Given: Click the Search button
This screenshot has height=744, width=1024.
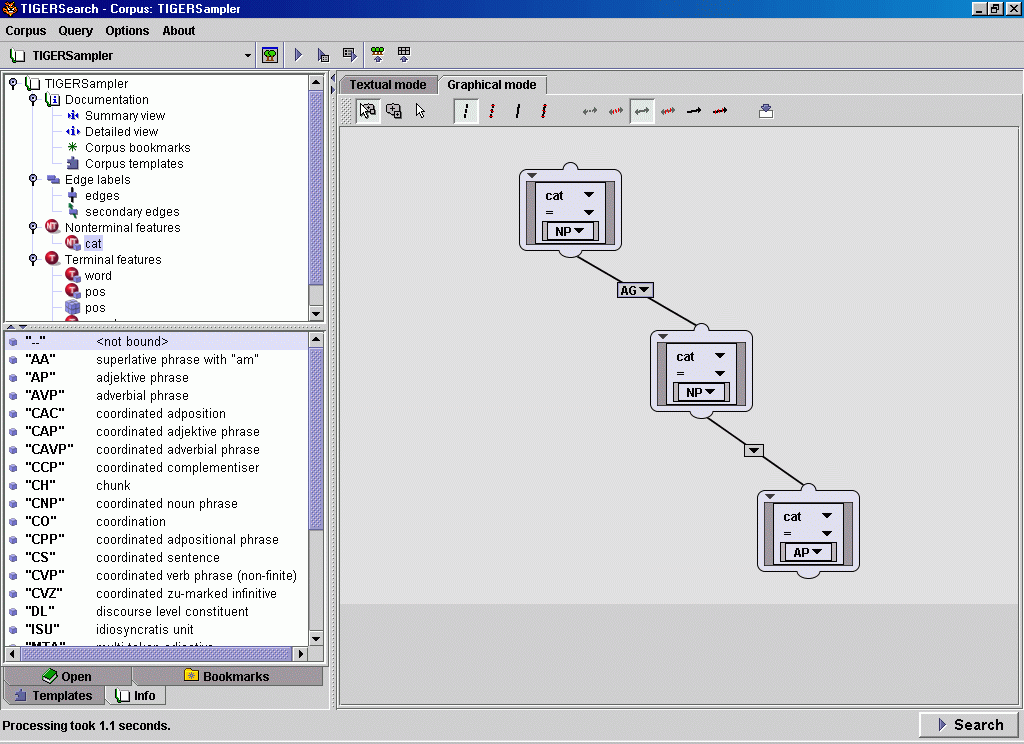Looking at the screenshot, I should coord(970,724).
